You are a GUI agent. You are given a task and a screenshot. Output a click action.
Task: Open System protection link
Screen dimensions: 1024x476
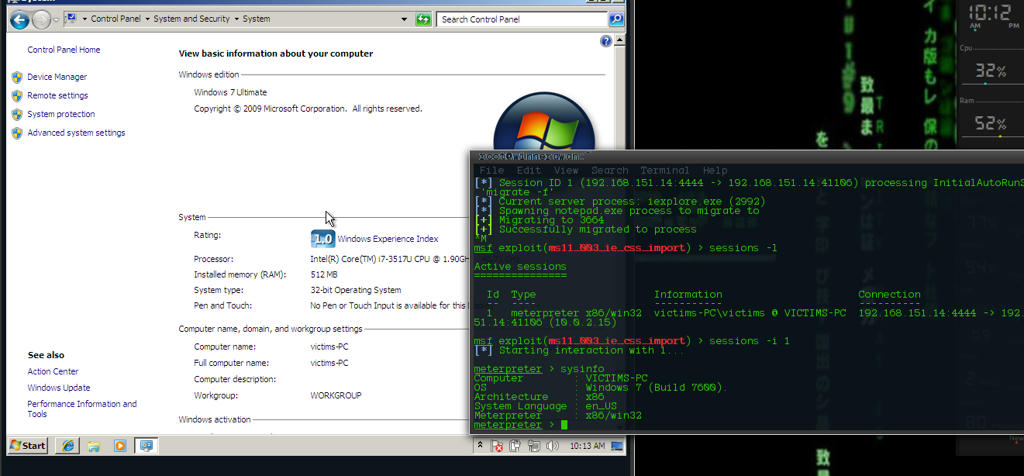[x=61, y=114]
